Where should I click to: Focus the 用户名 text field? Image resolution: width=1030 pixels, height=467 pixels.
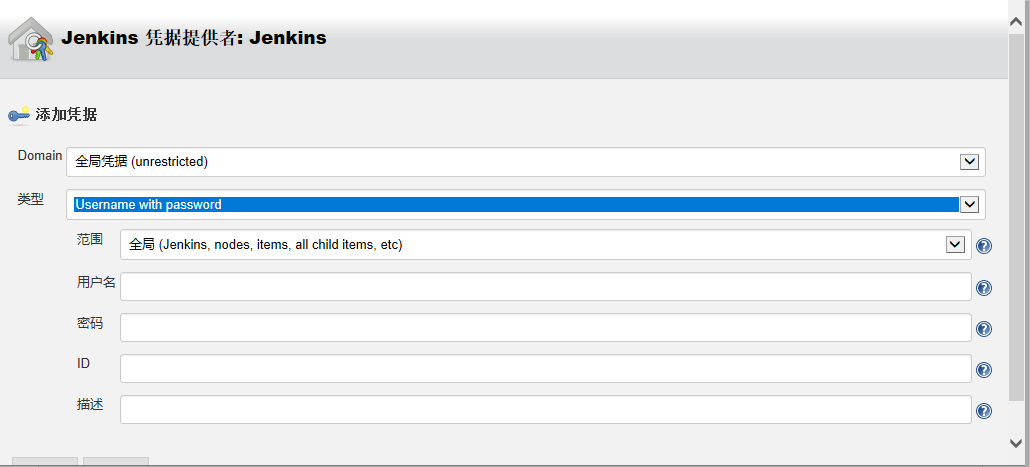545,287
